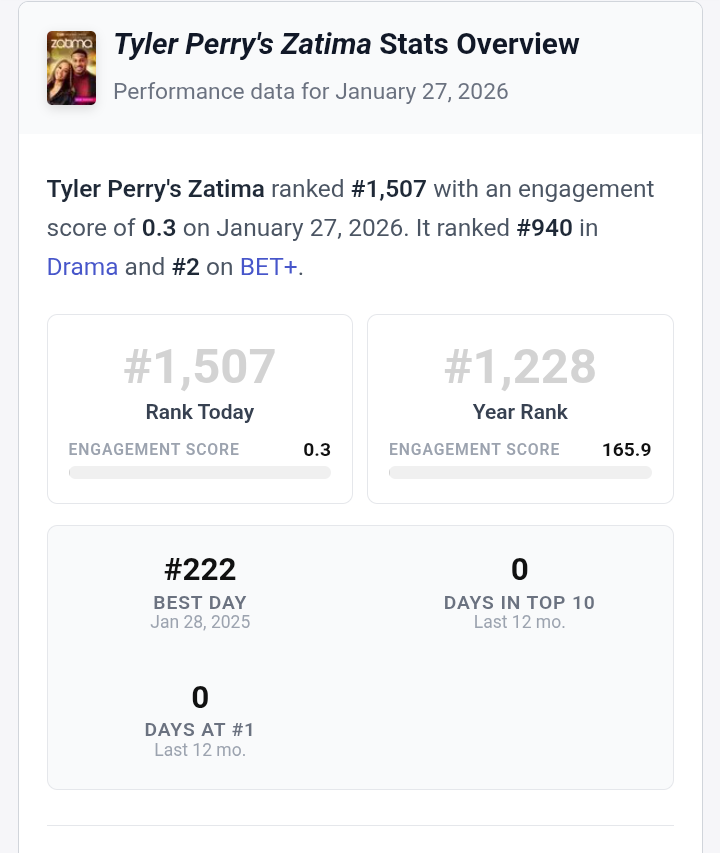Click the 165.9 engagement score value

[627, 450]
